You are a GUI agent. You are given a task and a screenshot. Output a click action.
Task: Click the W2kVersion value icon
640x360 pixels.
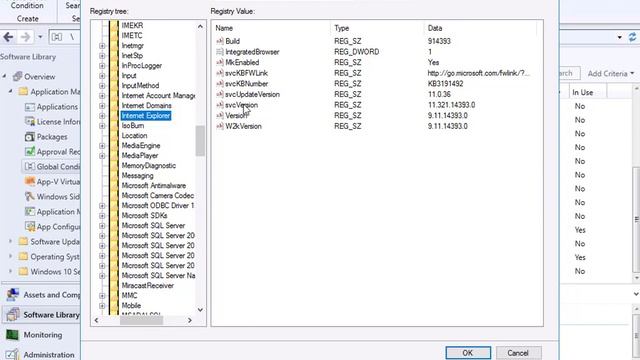pos(220,126)
